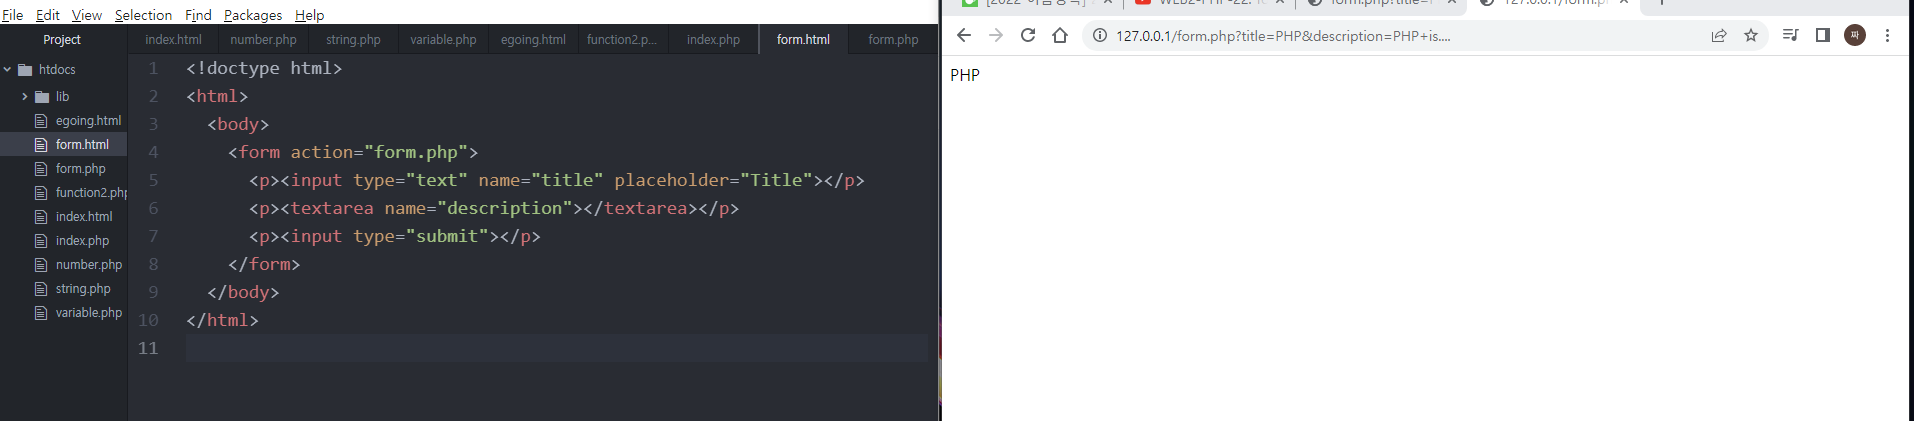Switch to the egoing.html editor tab
1914x421 pixels.
(x=533, y=40)
